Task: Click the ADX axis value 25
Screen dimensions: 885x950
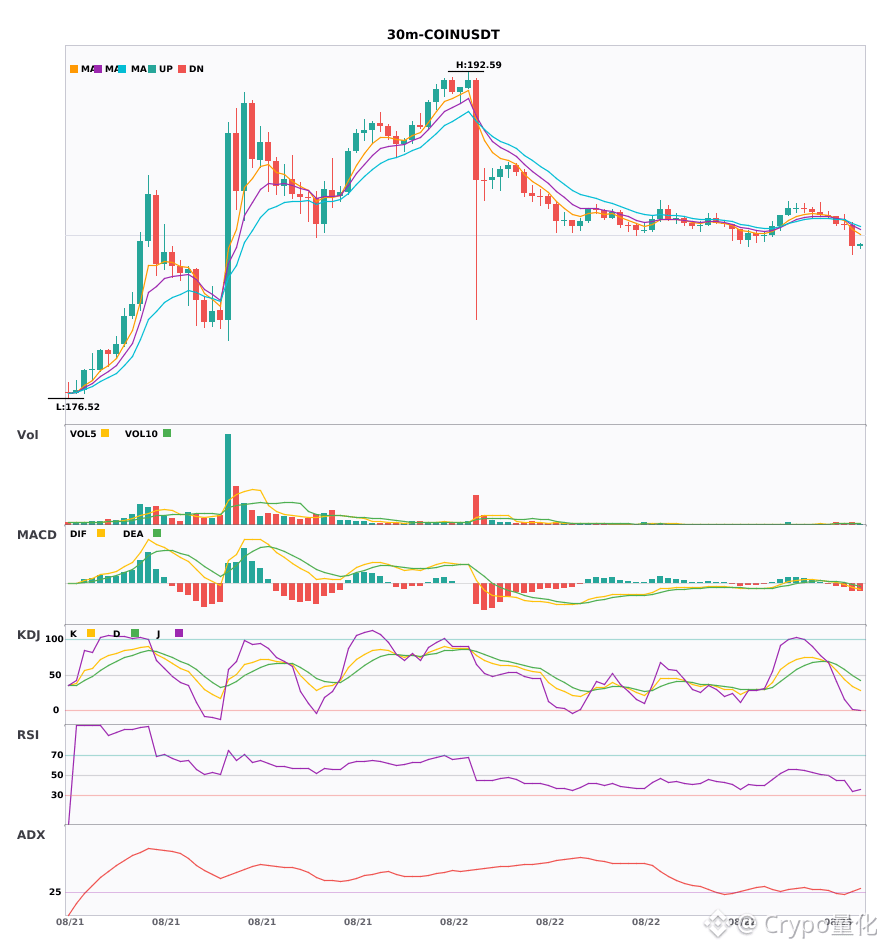Action: pyautogui.click(x=55, y=892)
